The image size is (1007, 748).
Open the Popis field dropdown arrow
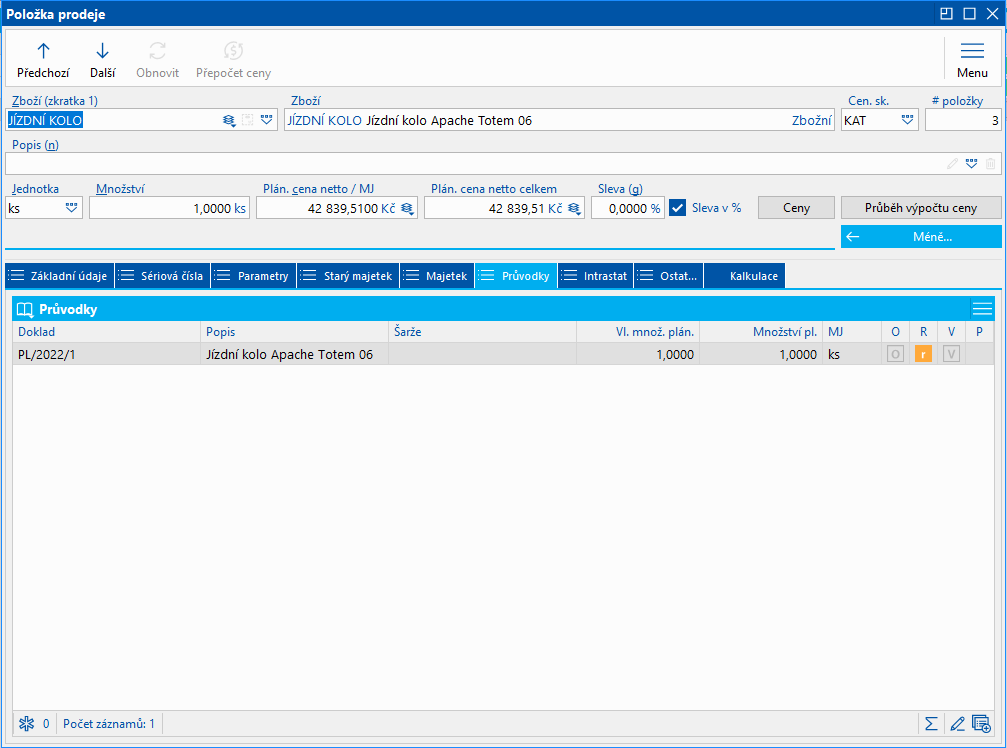(972, 164)
